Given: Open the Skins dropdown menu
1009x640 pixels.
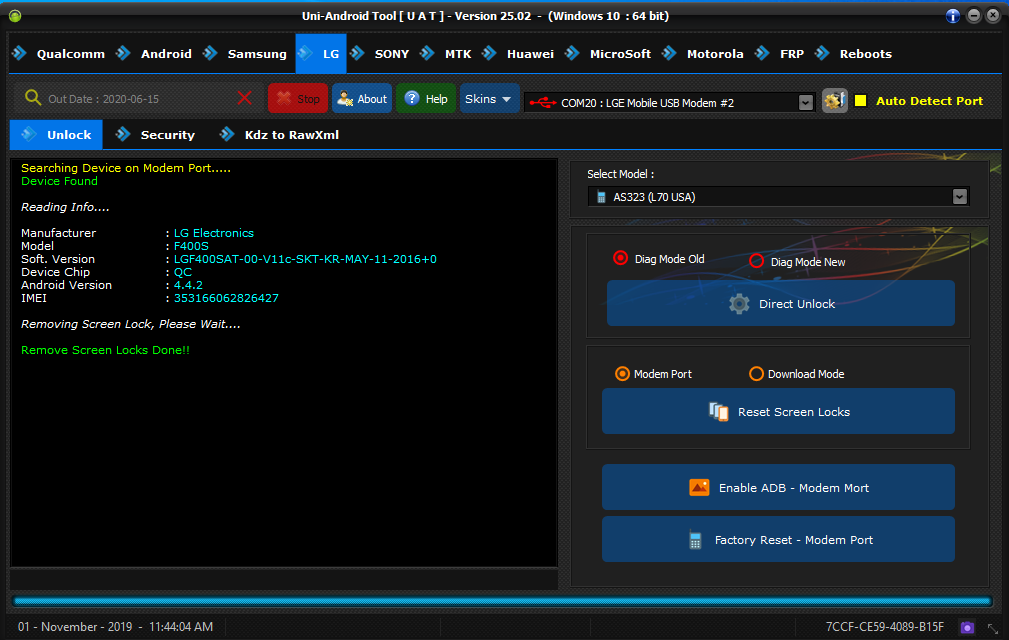Looking at the screenshot, I should 489,98.
